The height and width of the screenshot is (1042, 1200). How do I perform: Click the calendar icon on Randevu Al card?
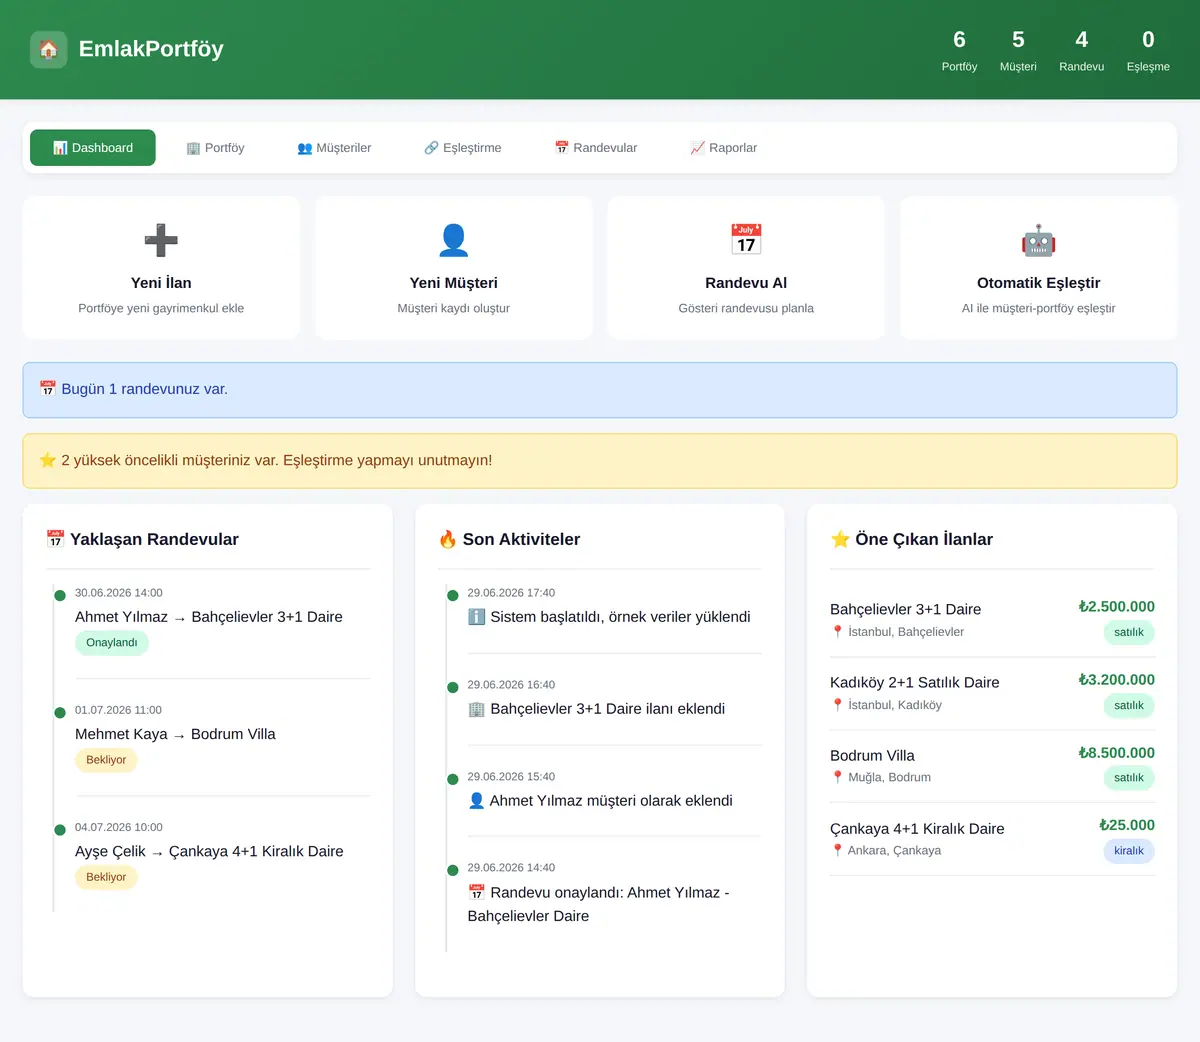click(x=746, y=240)
